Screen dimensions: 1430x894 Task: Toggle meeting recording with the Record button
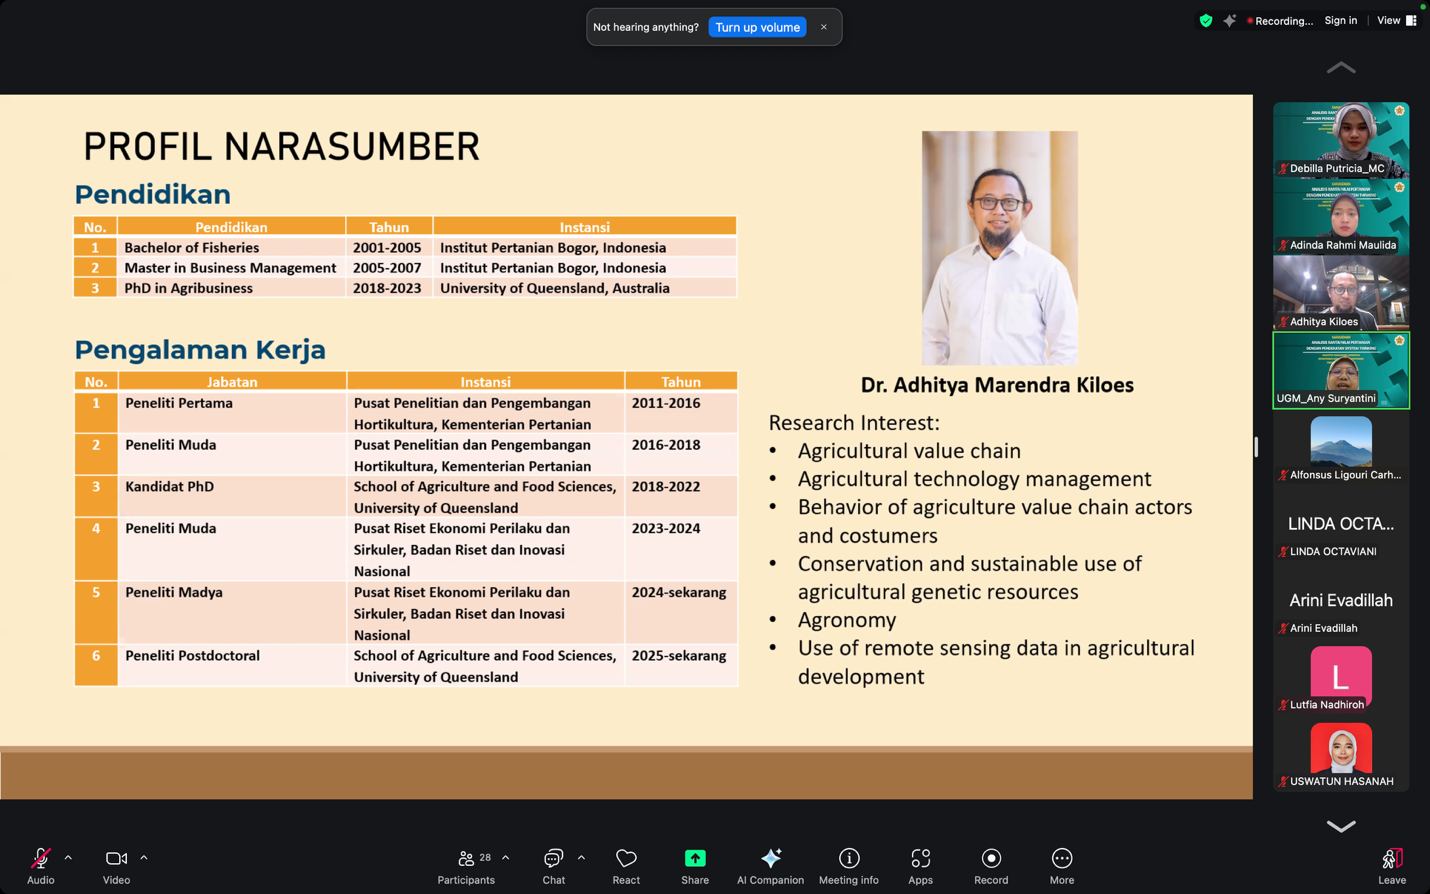(990, 864)
